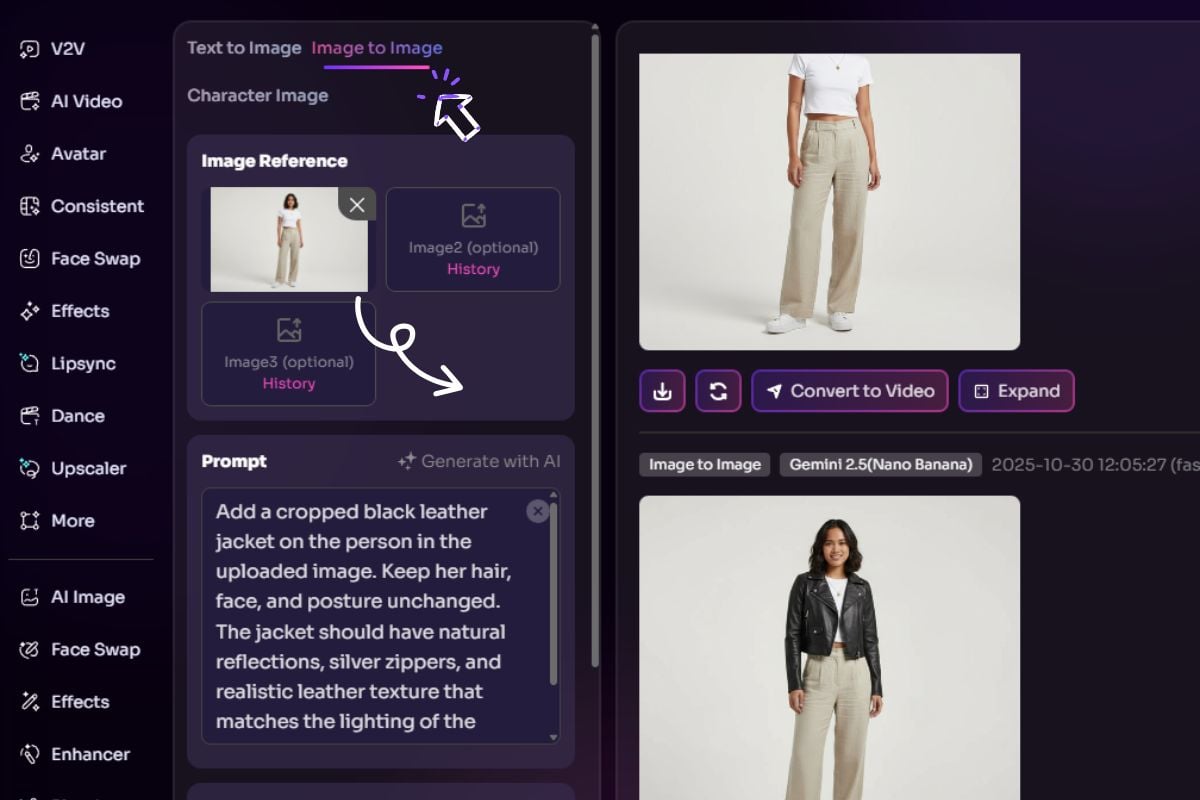Clear the prompt text with X button
This screenshot has width=1200, height=800.
538,511
